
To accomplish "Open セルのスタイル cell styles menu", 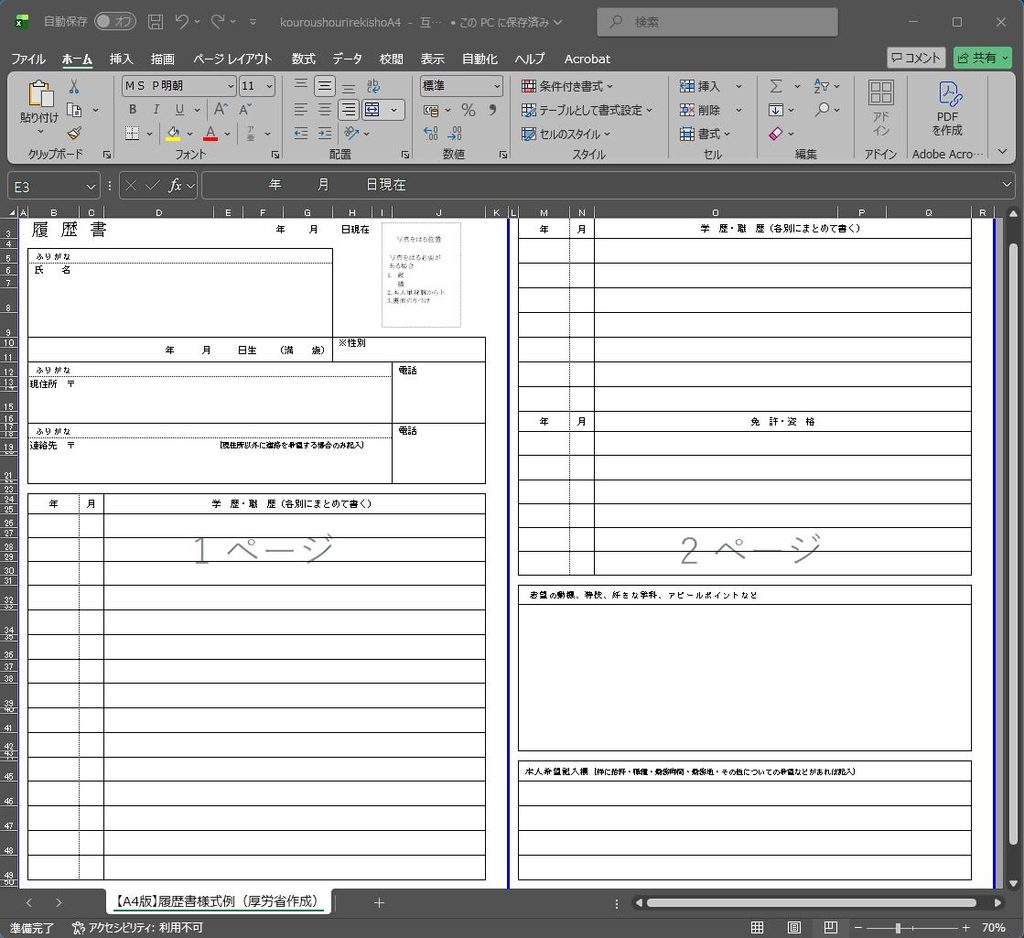I will [x=566, y=134].
